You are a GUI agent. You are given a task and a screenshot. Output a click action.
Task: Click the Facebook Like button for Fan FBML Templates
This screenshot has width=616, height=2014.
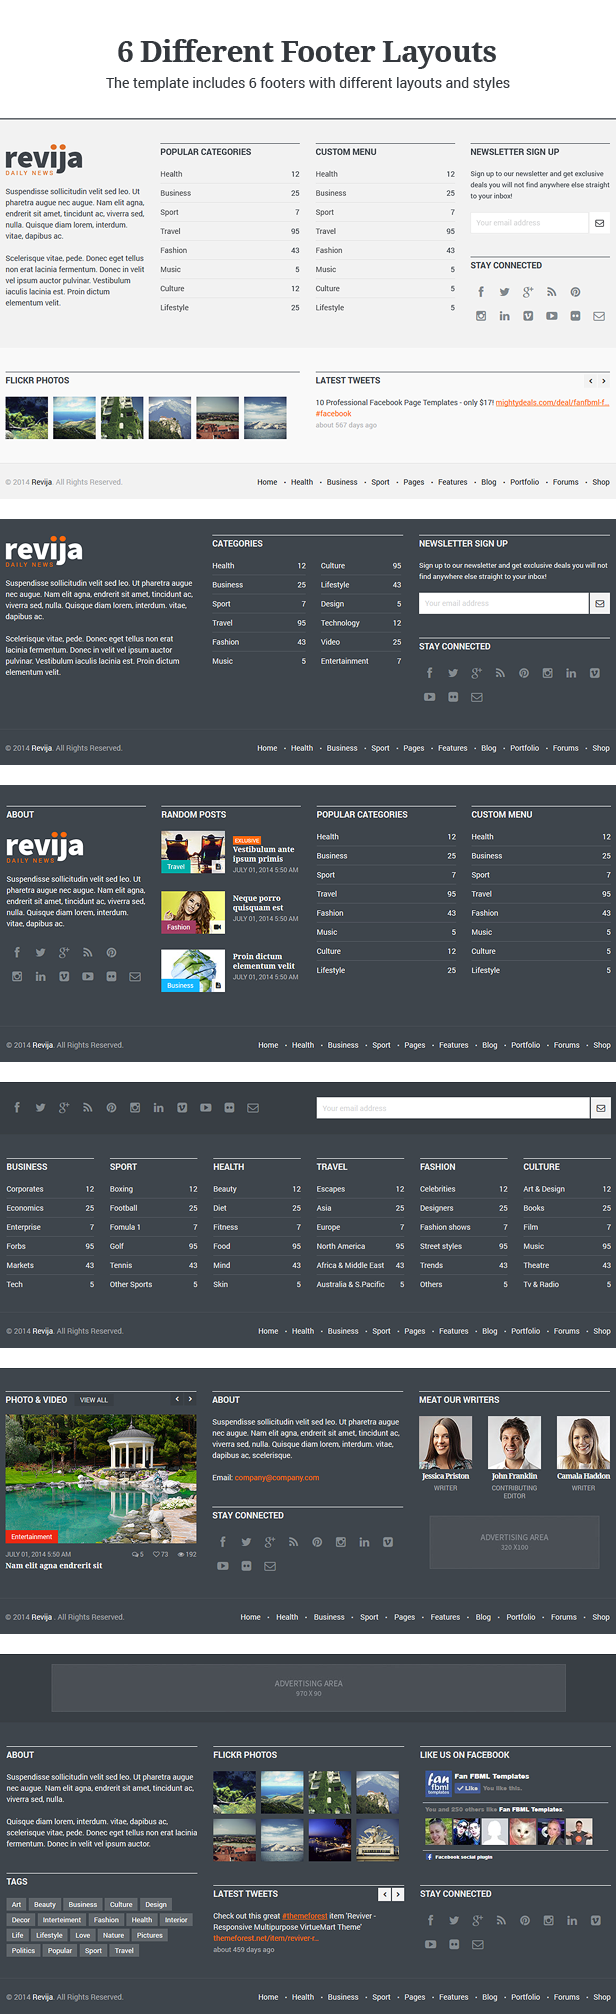click(467, 1788)
